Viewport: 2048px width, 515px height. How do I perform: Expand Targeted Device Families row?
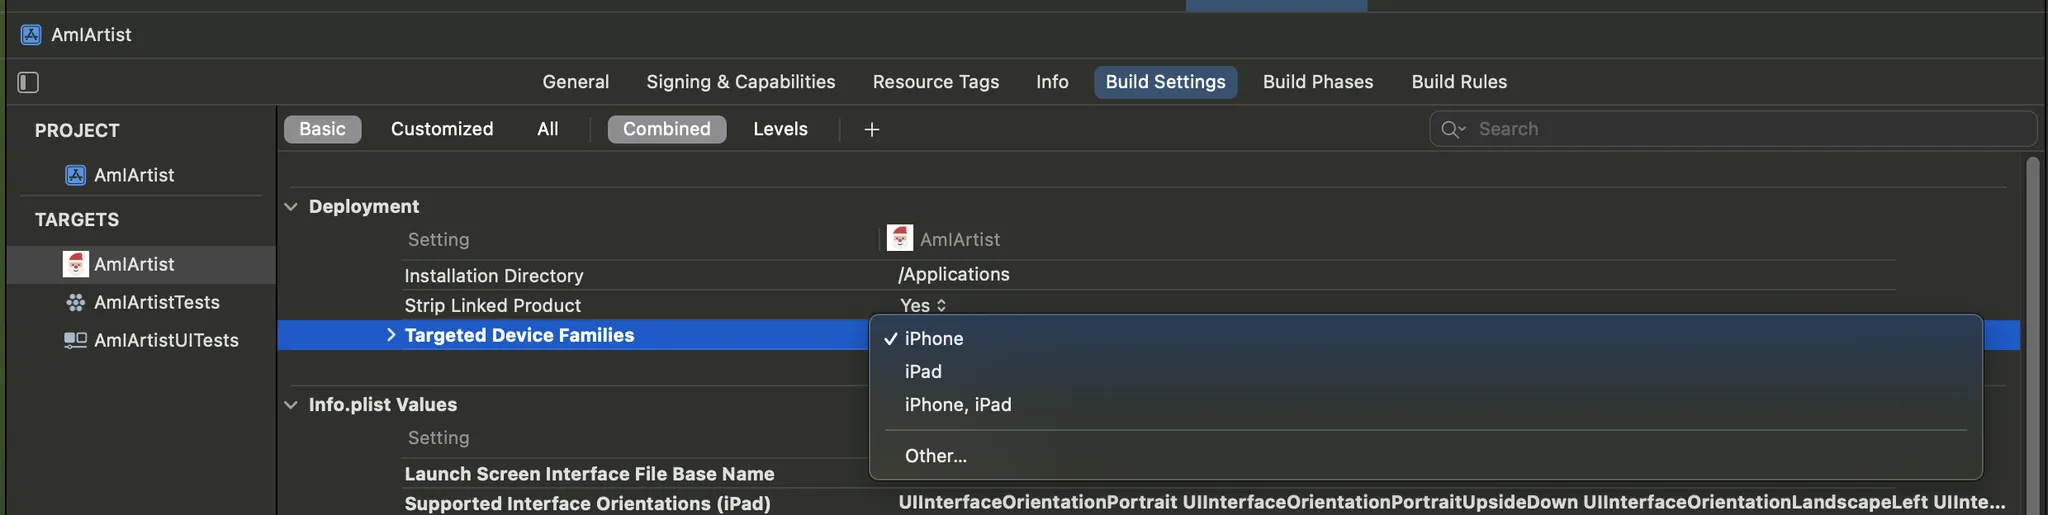(391, 335)
